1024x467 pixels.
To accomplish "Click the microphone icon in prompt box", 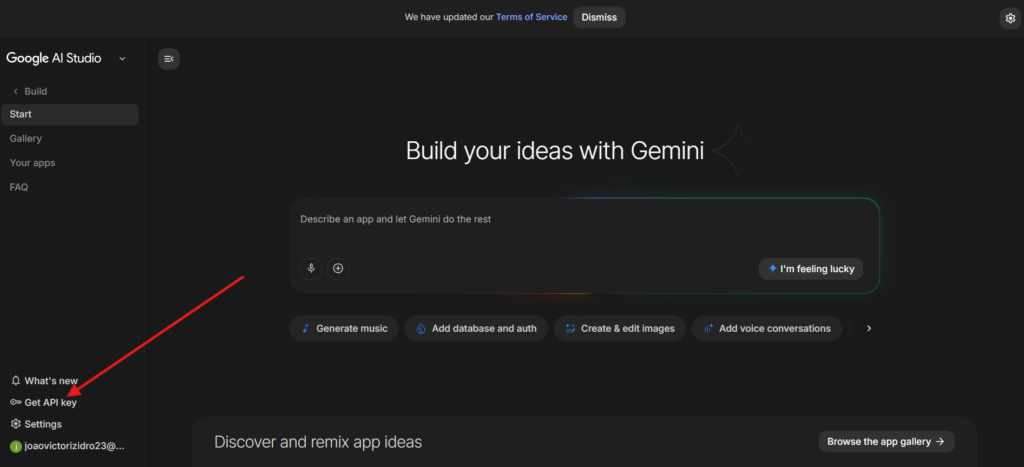I will [311, 268].
